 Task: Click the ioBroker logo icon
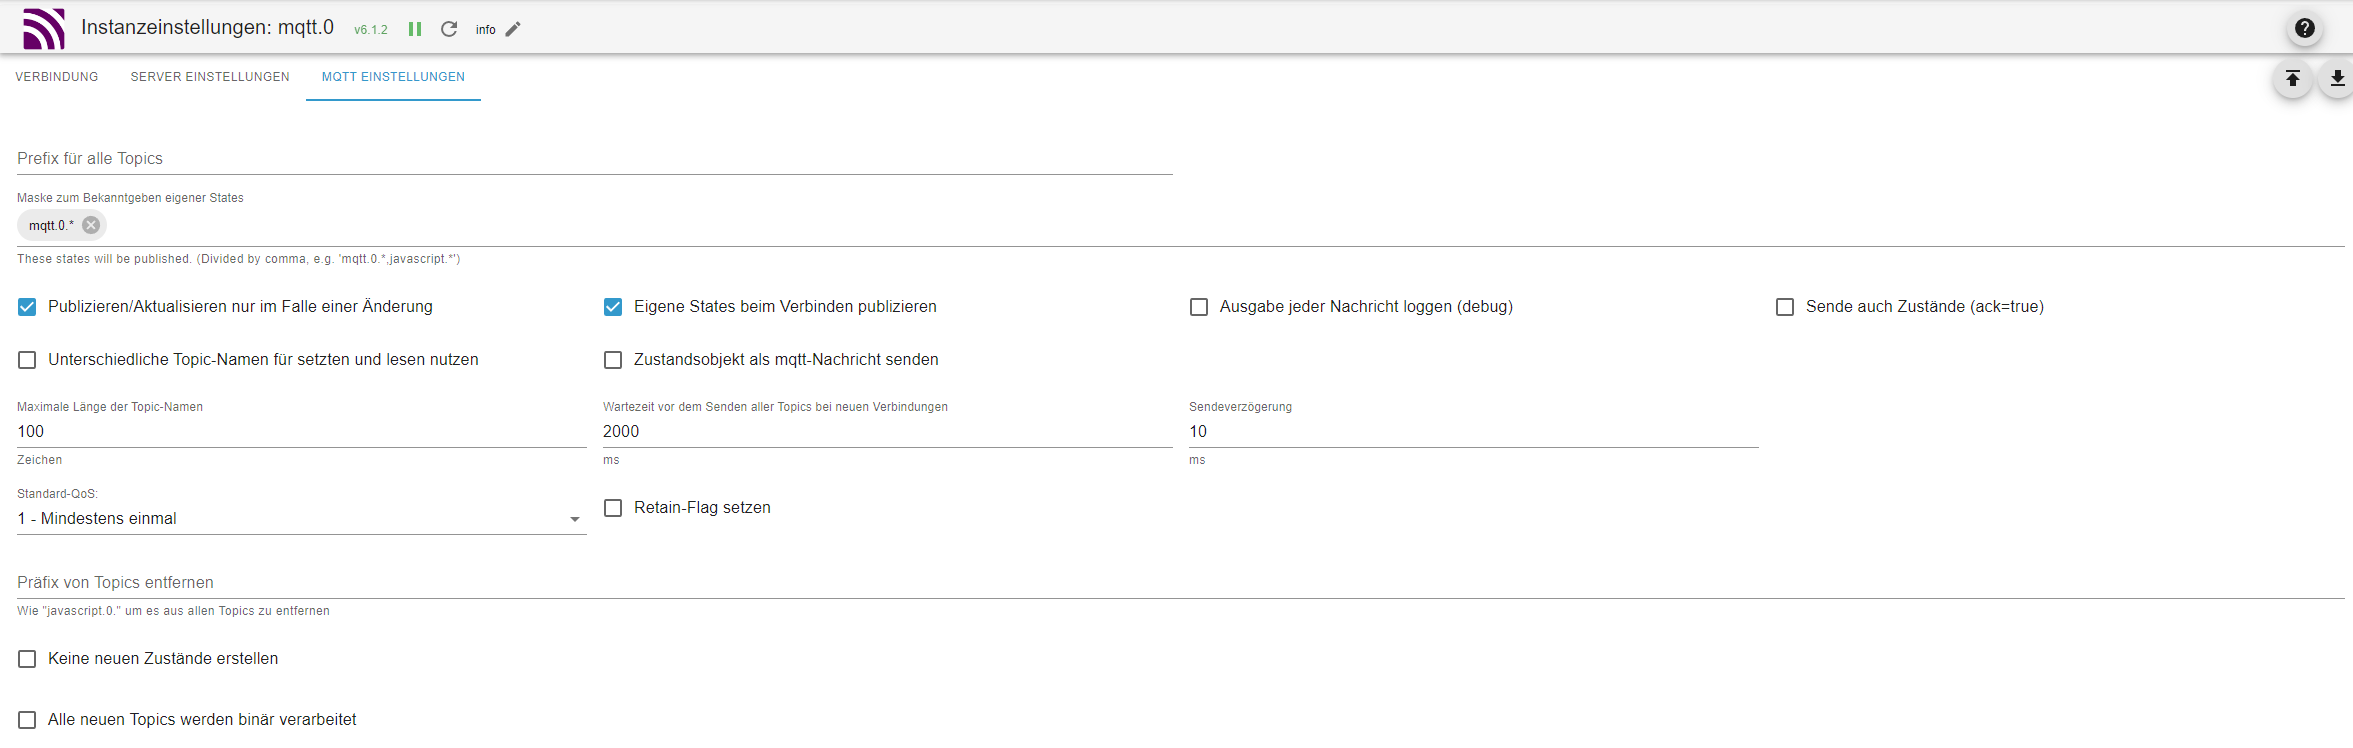pyautogui.click(x=44, y=29)
